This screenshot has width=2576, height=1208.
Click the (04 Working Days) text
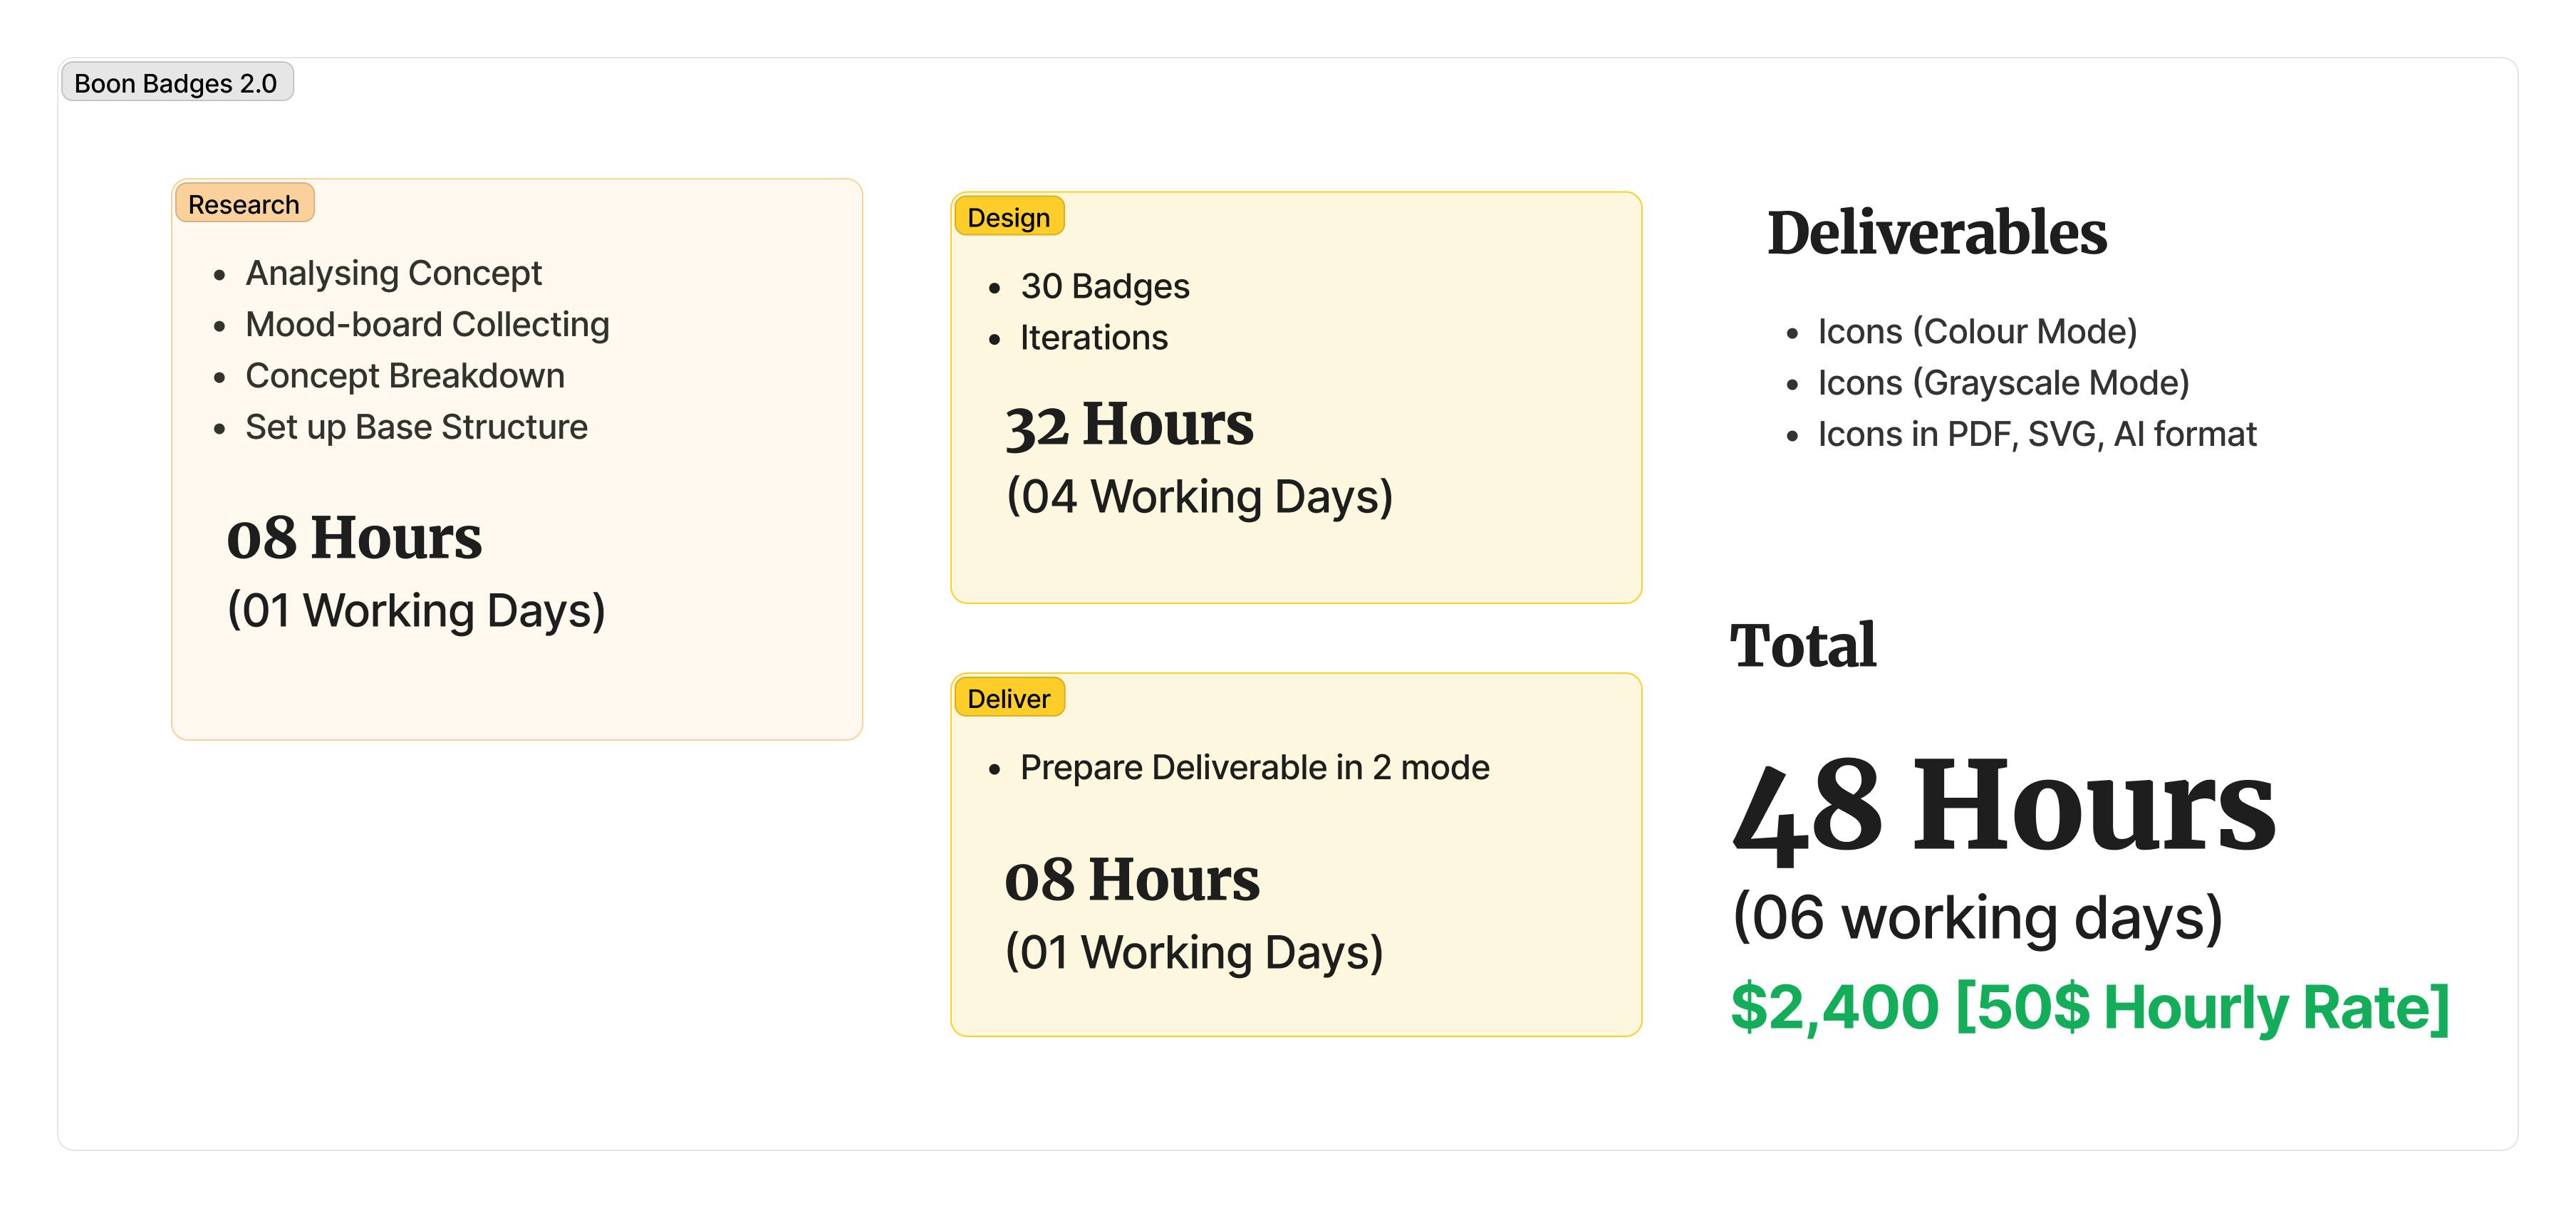(1199, 497)
